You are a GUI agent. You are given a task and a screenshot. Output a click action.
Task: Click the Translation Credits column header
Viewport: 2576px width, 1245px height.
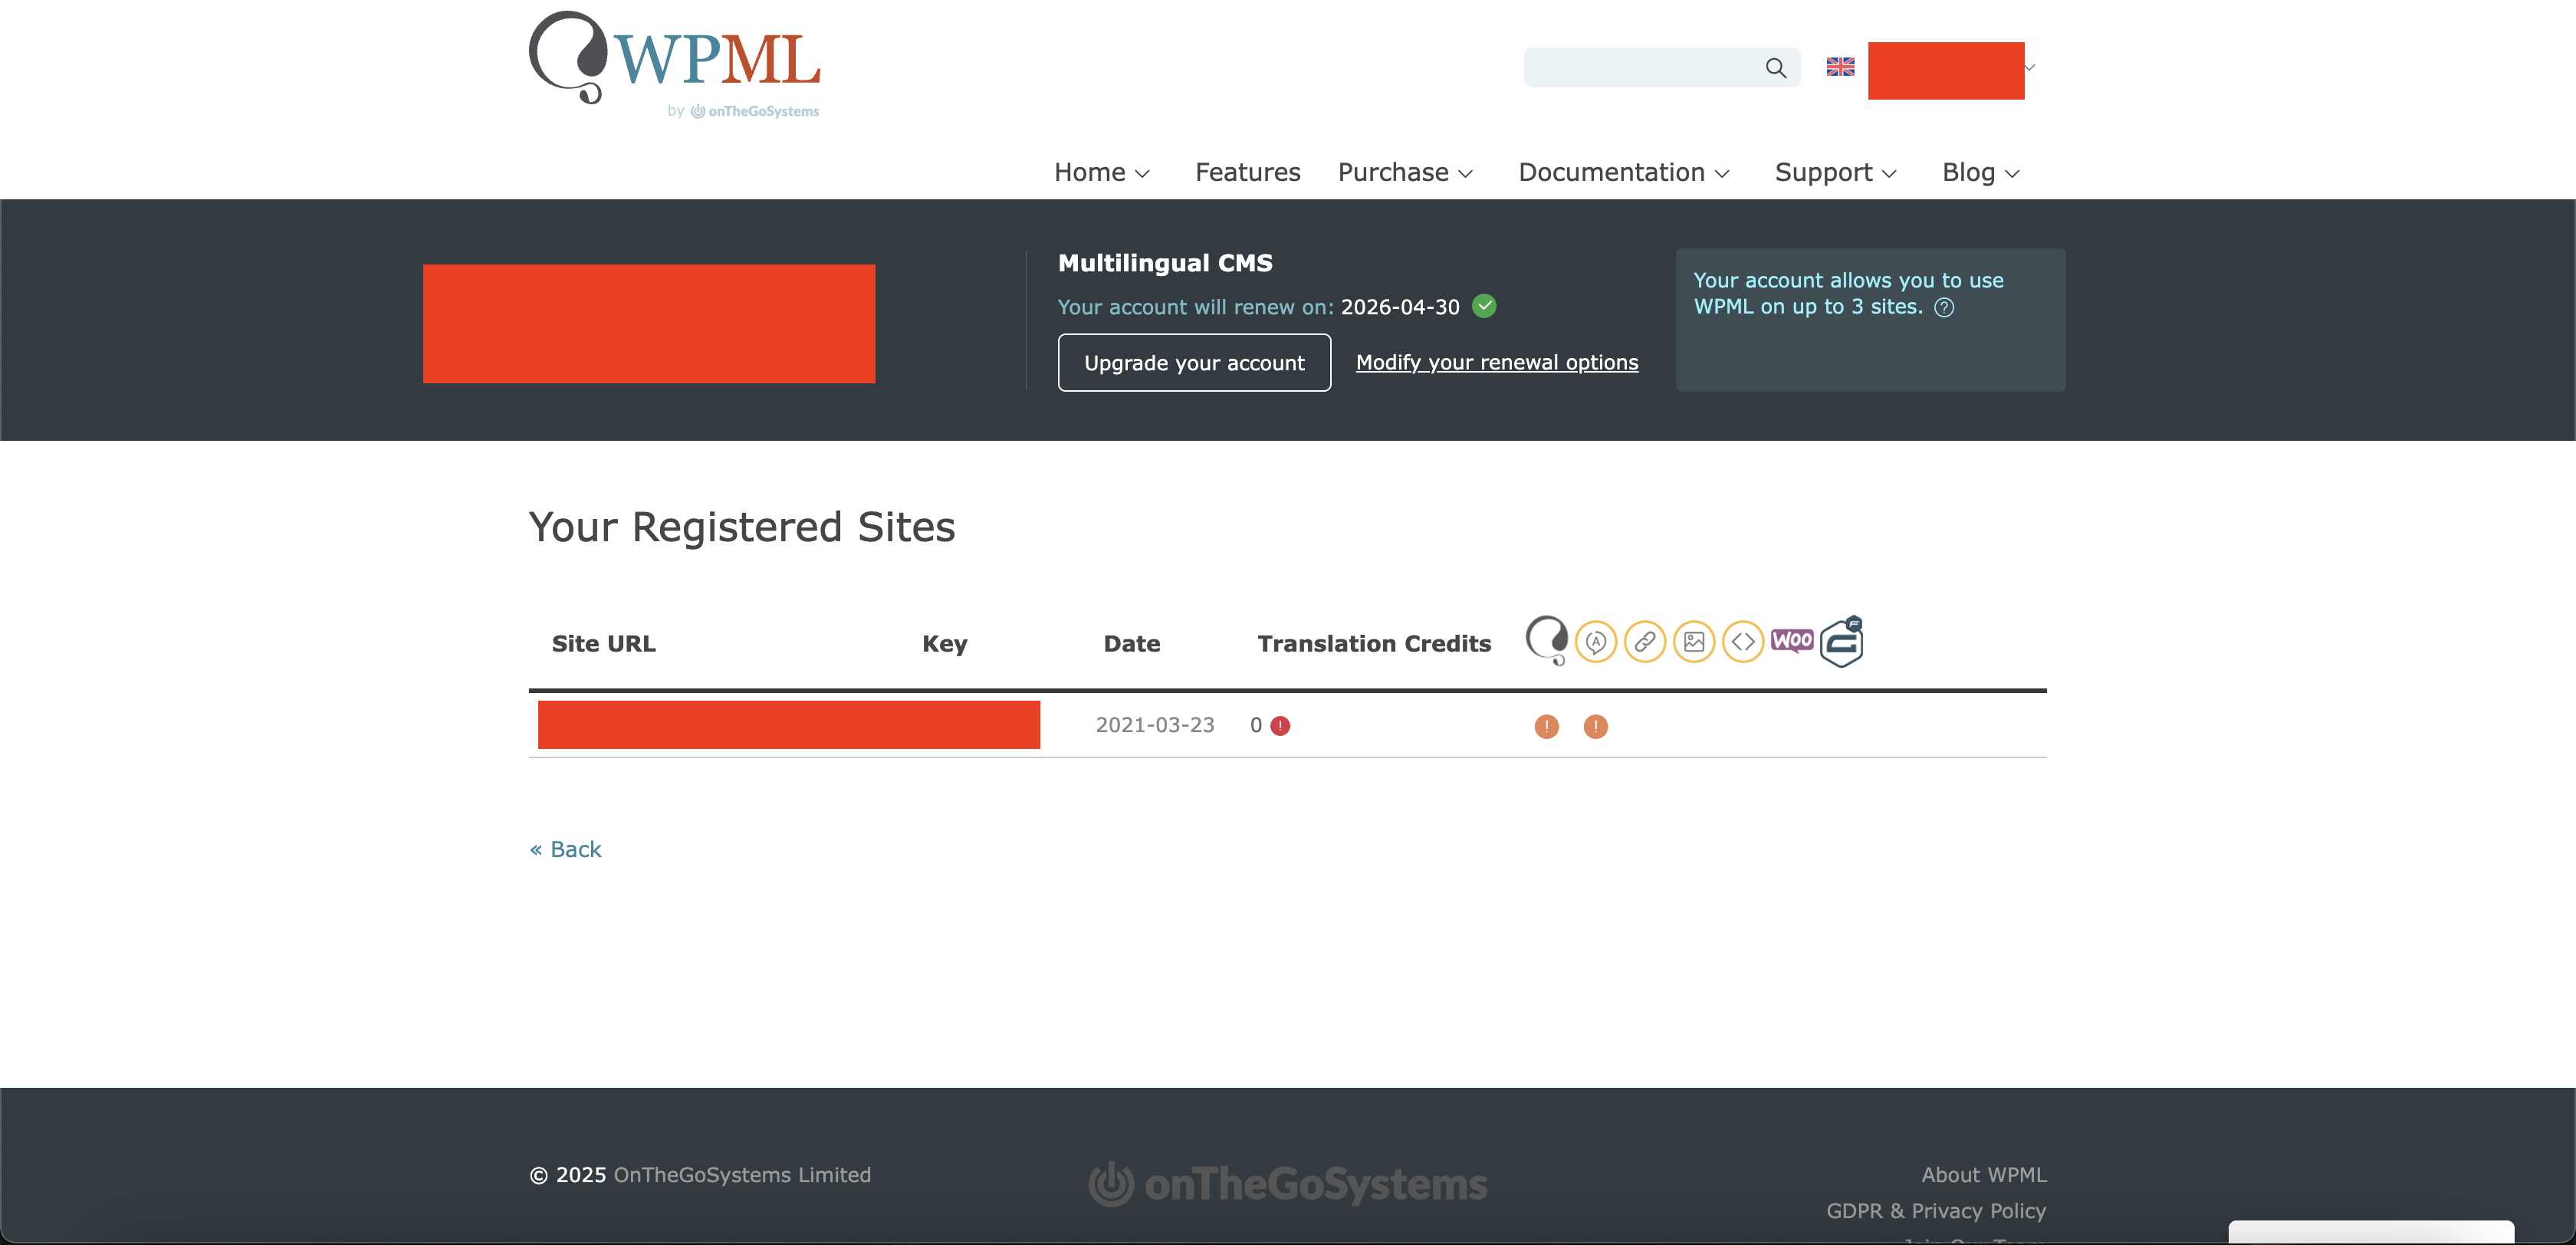pos(1374,644)
